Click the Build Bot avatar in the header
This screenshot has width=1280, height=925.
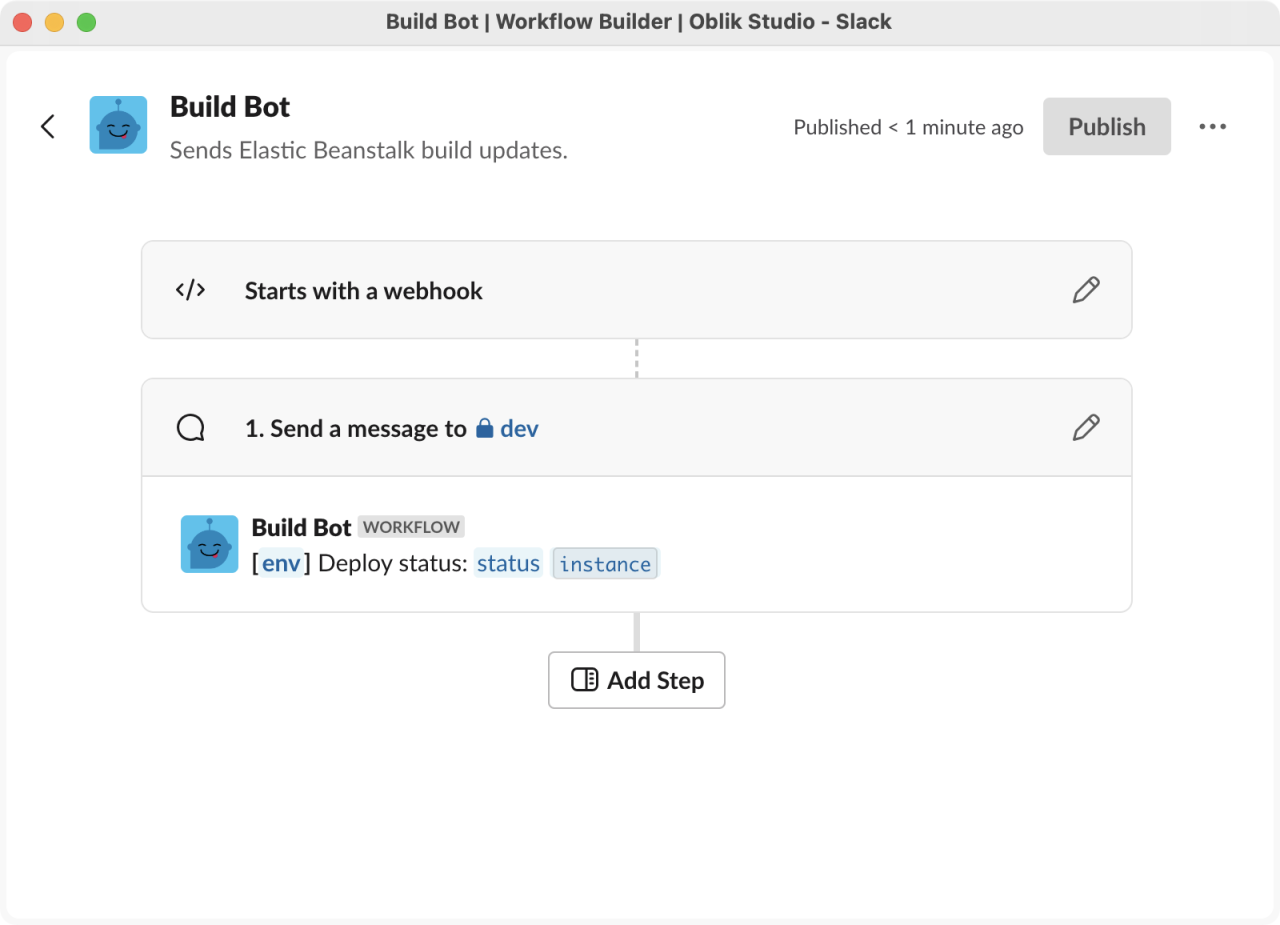118,125
